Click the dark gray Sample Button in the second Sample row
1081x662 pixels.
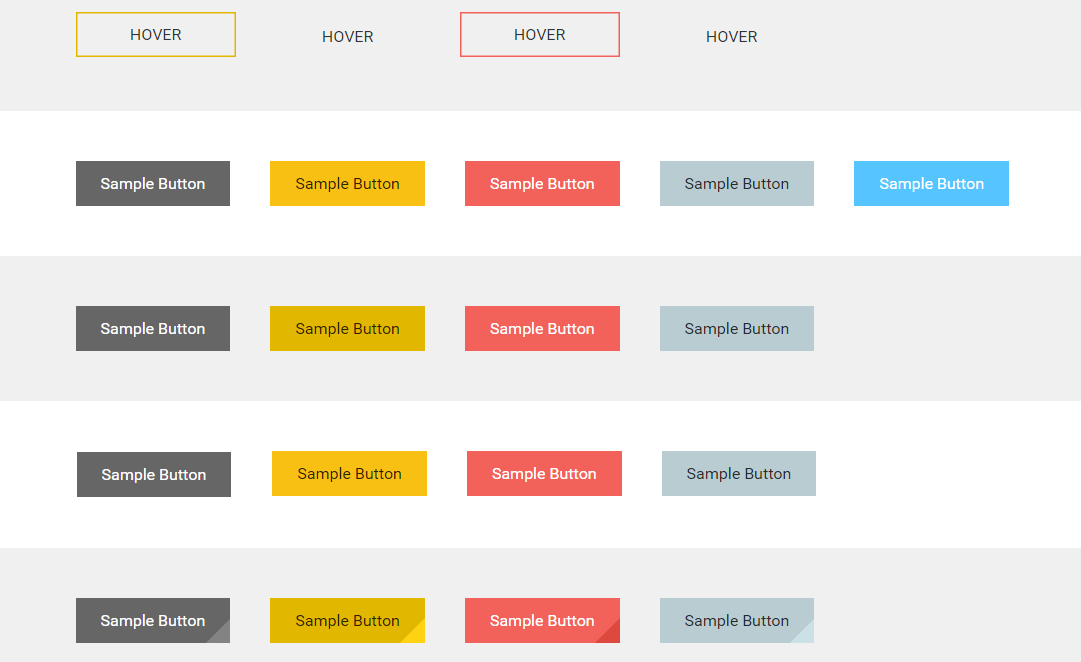click(x=153, y=328)
